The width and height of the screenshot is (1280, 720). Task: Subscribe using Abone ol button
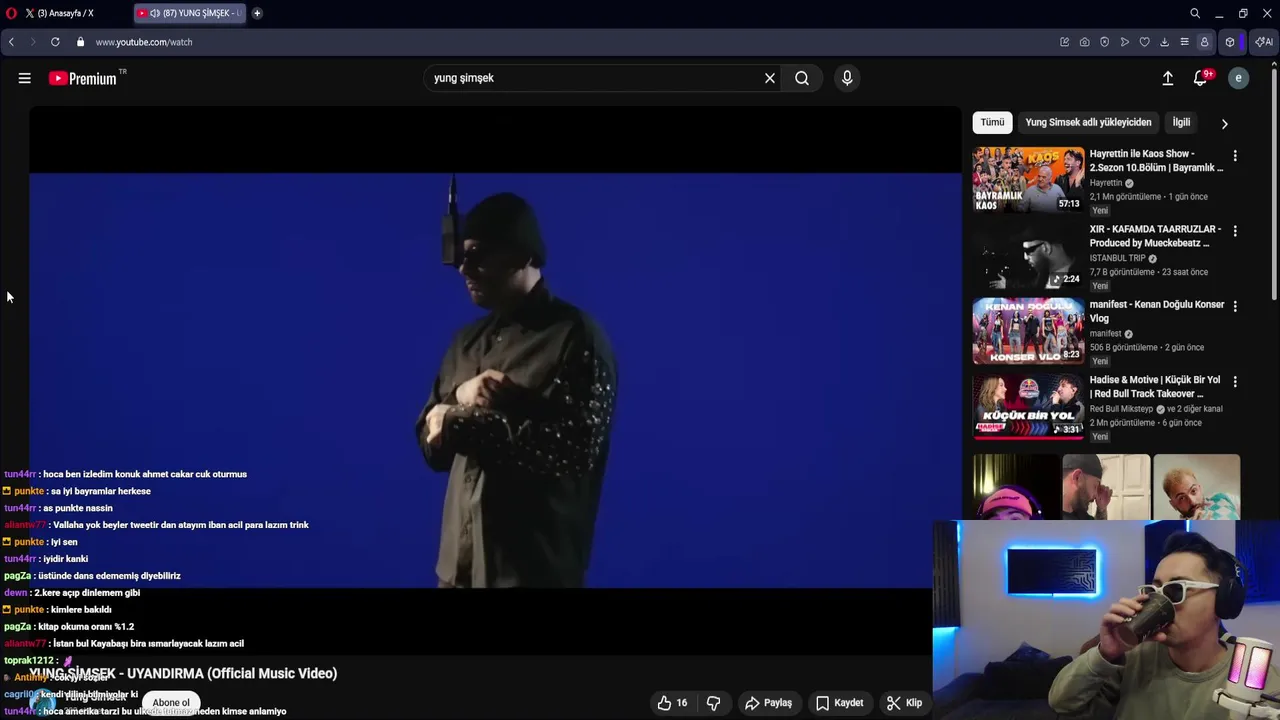pyautogui.click(x=171, y=703)
